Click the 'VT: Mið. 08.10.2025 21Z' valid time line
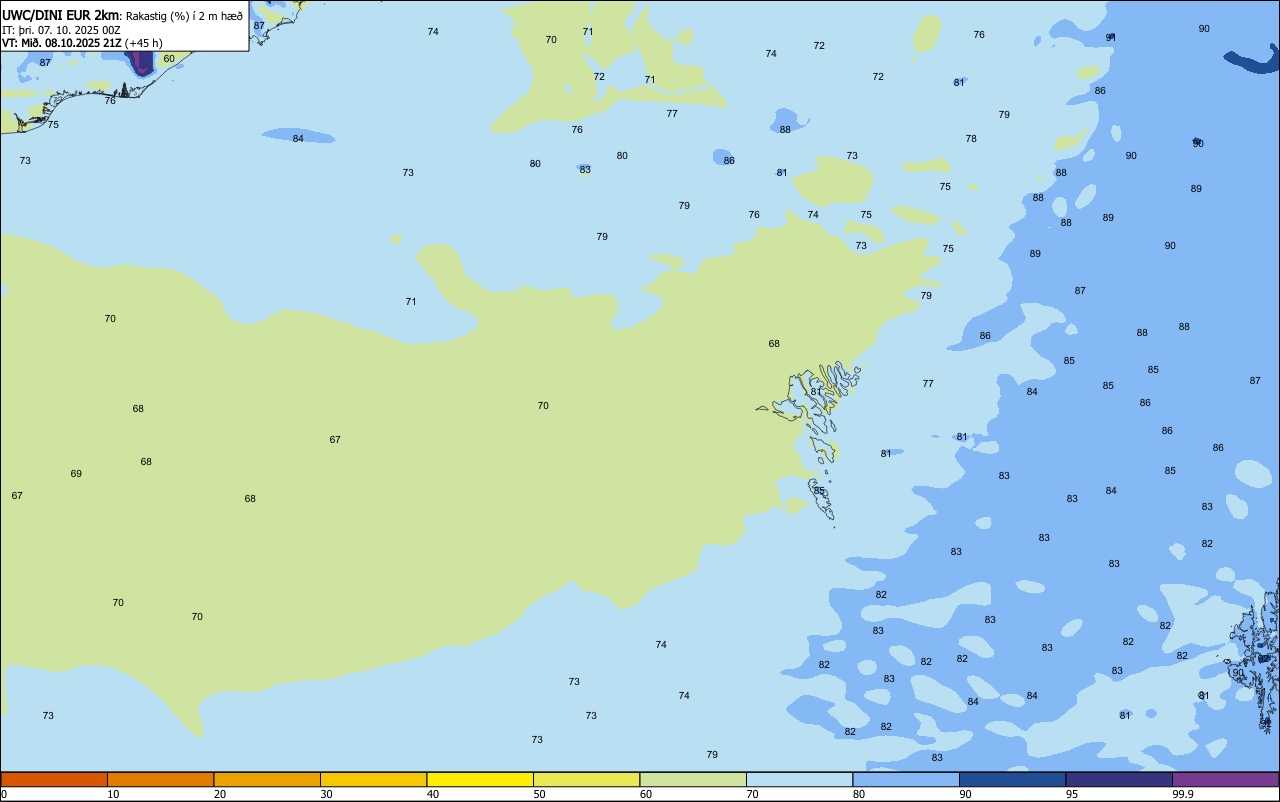Screen dimensions: 1280x802 click(x=62, y=43)
